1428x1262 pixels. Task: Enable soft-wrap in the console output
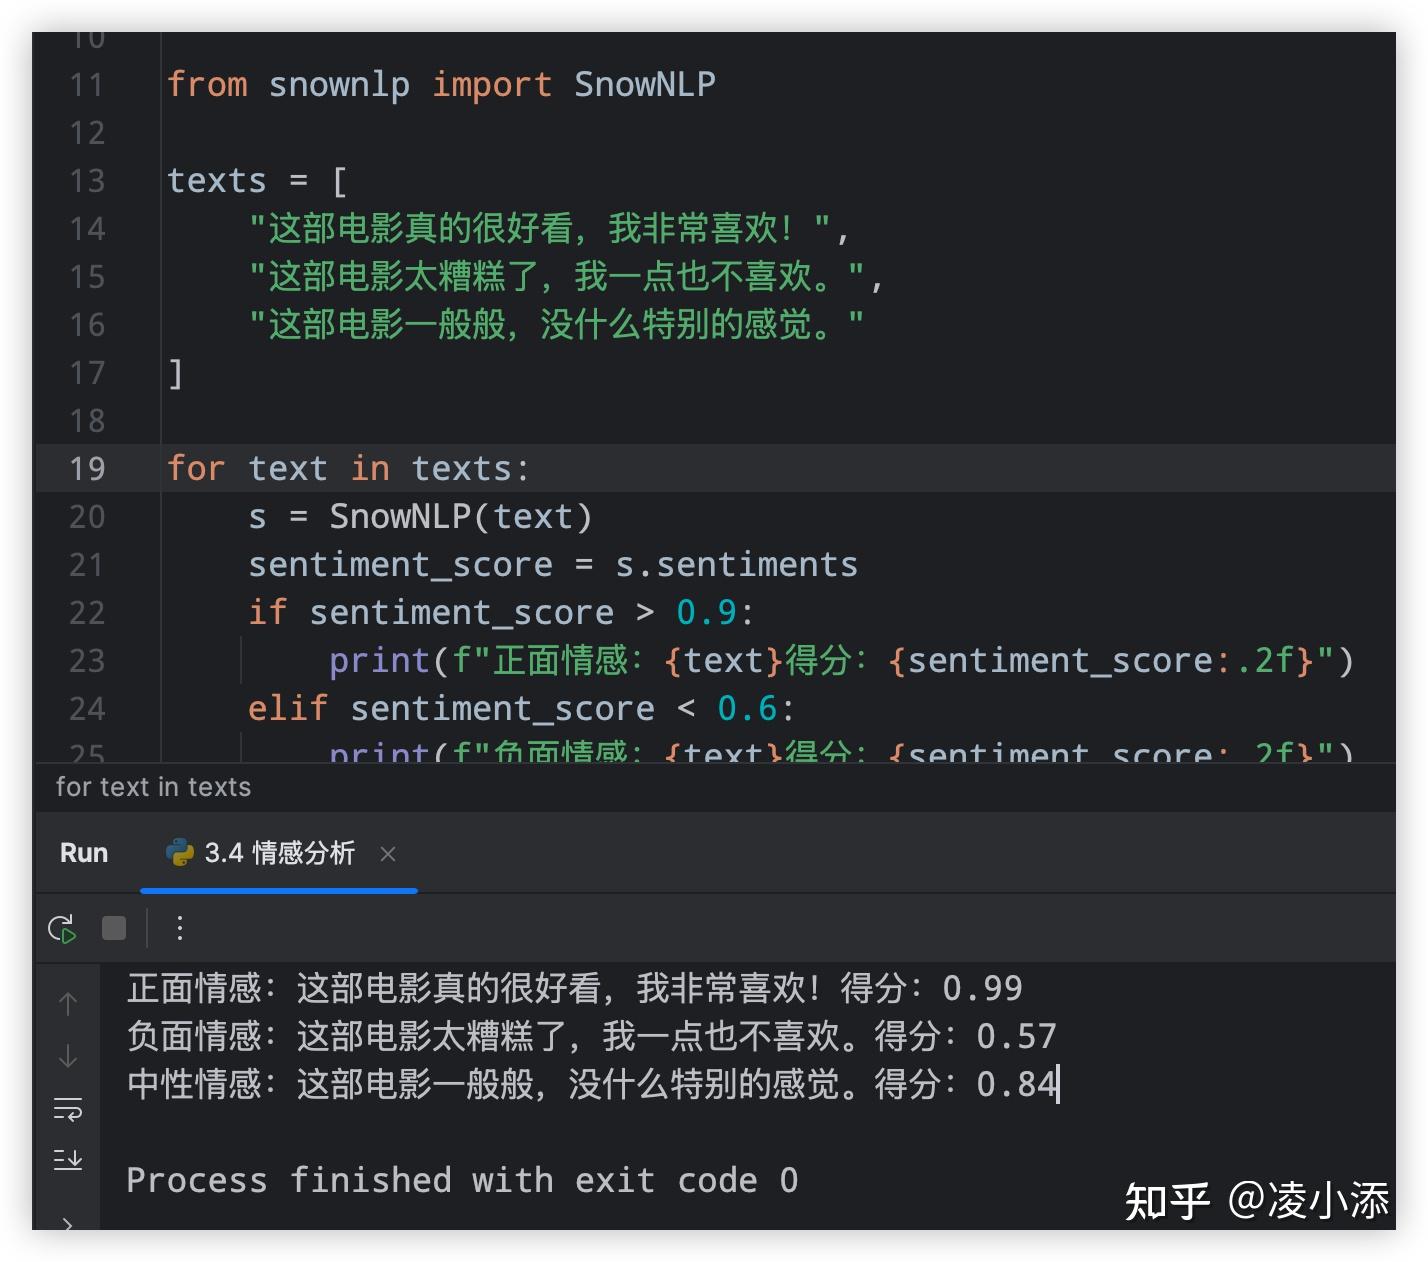tap(67, 1107)
